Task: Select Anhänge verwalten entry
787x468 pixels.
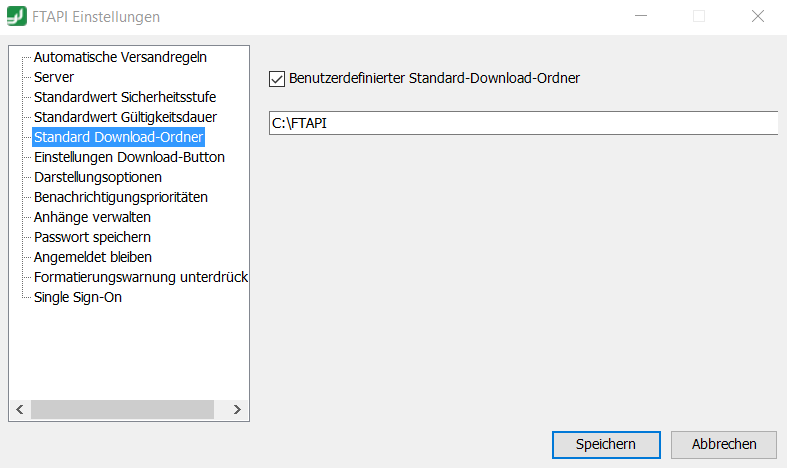Action: pyautogui.click(x=92, y=217)
